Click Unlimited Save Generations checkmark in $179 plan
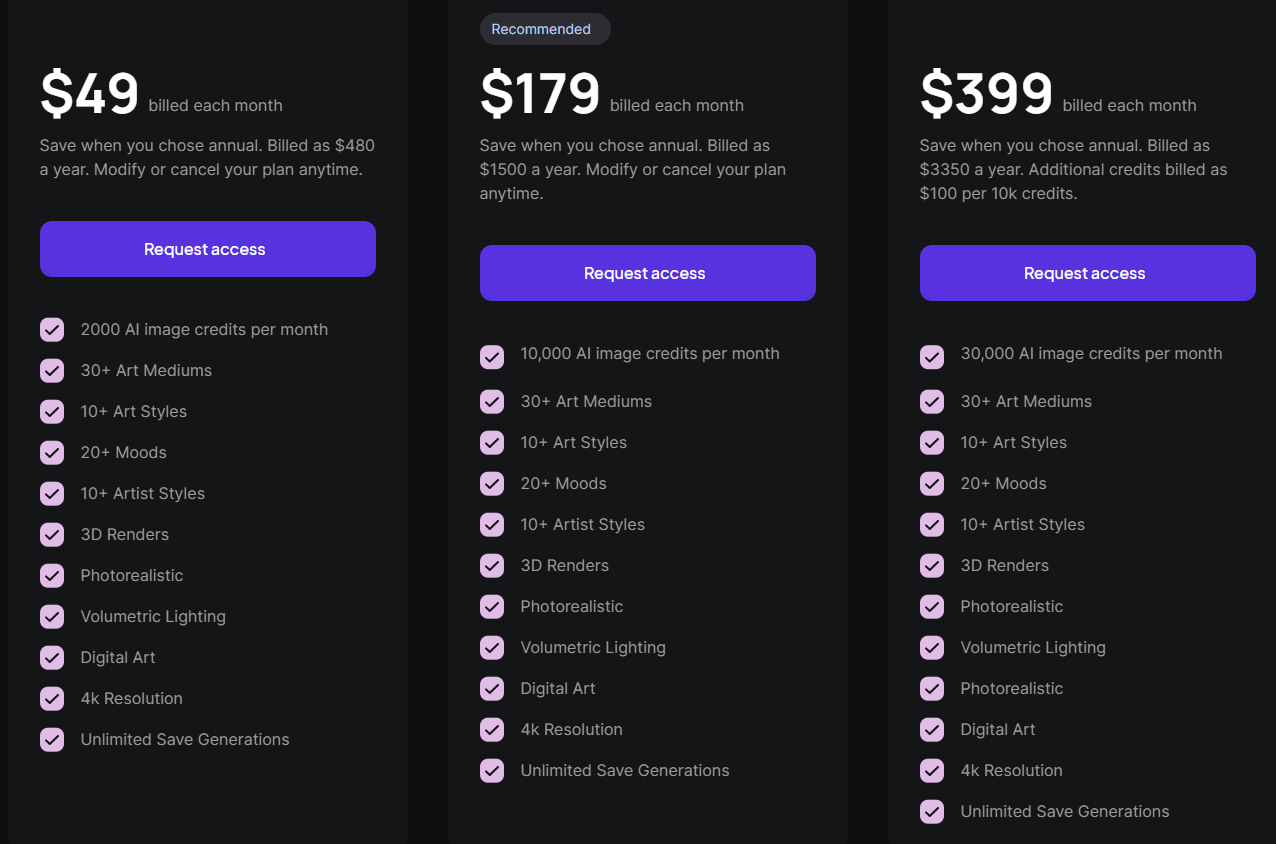This screenshot has height=844, width=1276. pos(492,771)
